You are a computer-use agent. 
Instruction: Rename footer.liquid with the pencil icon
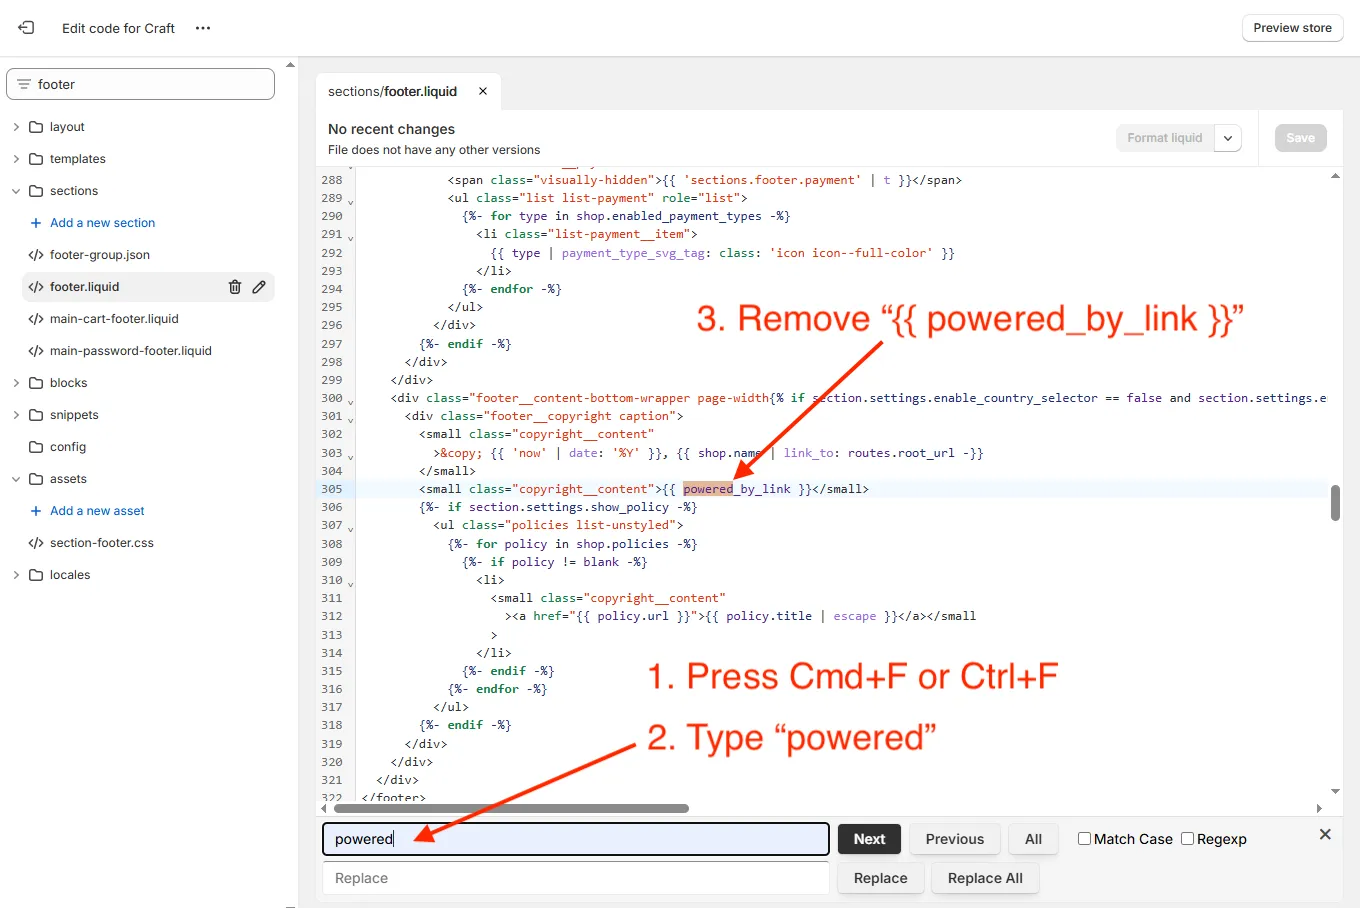[x=259, y=287]
